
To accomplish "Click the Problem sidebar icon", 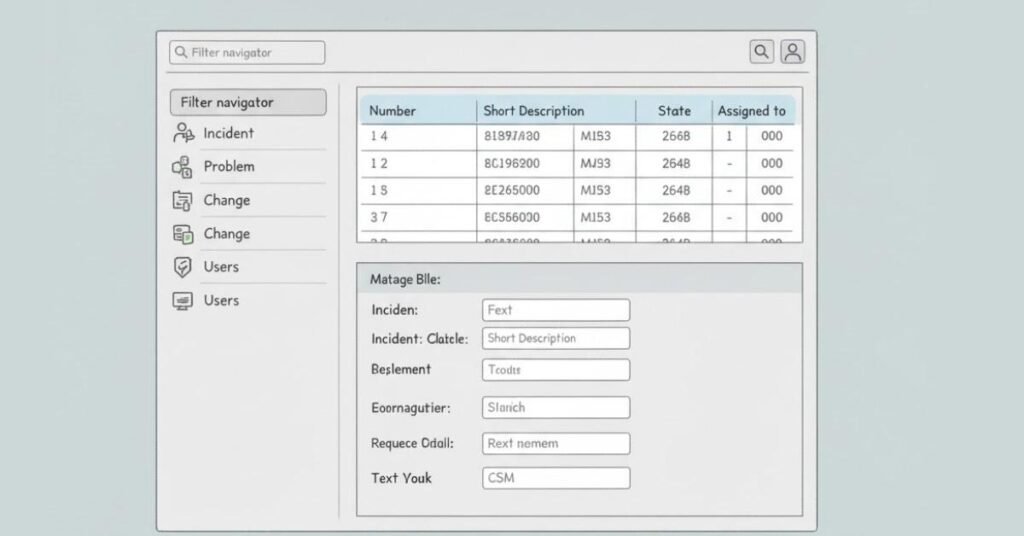I will (x=182, y=166).
